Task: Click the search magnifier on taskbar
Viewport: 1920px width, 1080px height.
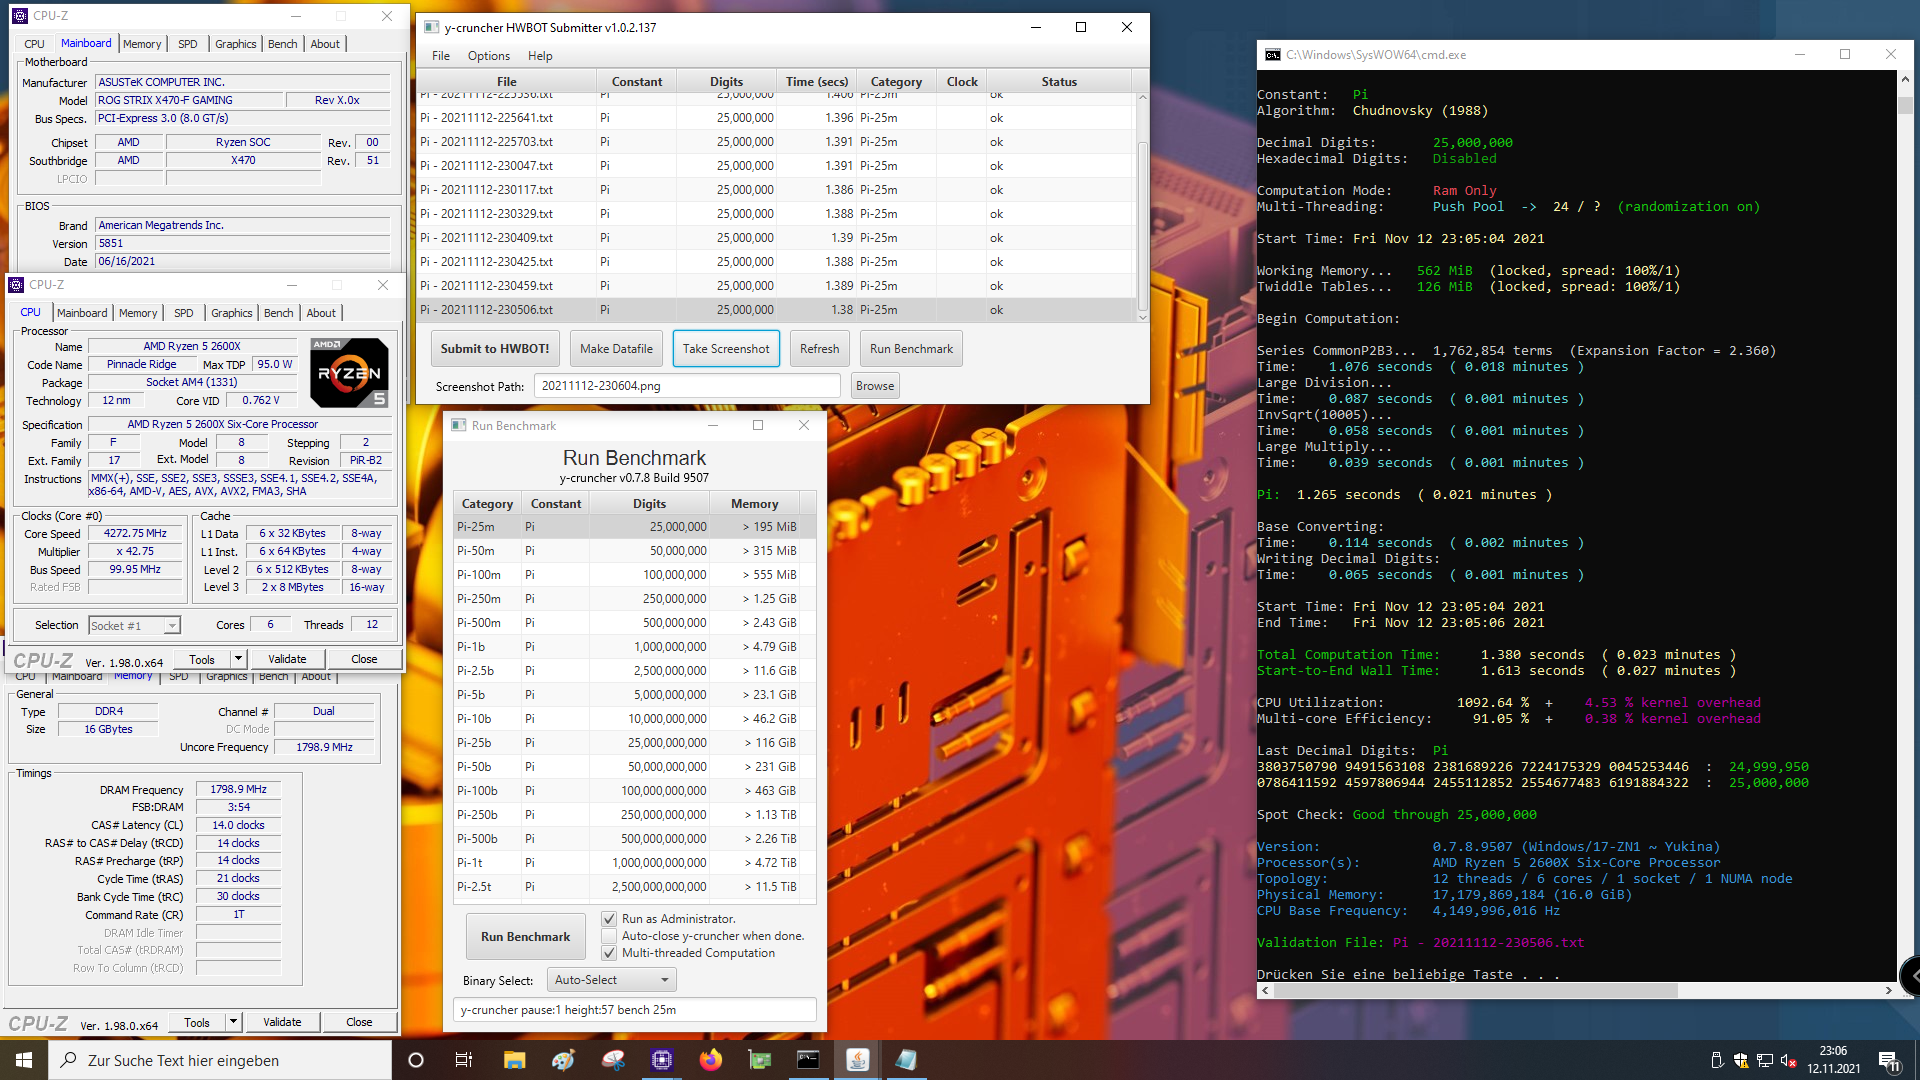Action: pos(69,1060)
